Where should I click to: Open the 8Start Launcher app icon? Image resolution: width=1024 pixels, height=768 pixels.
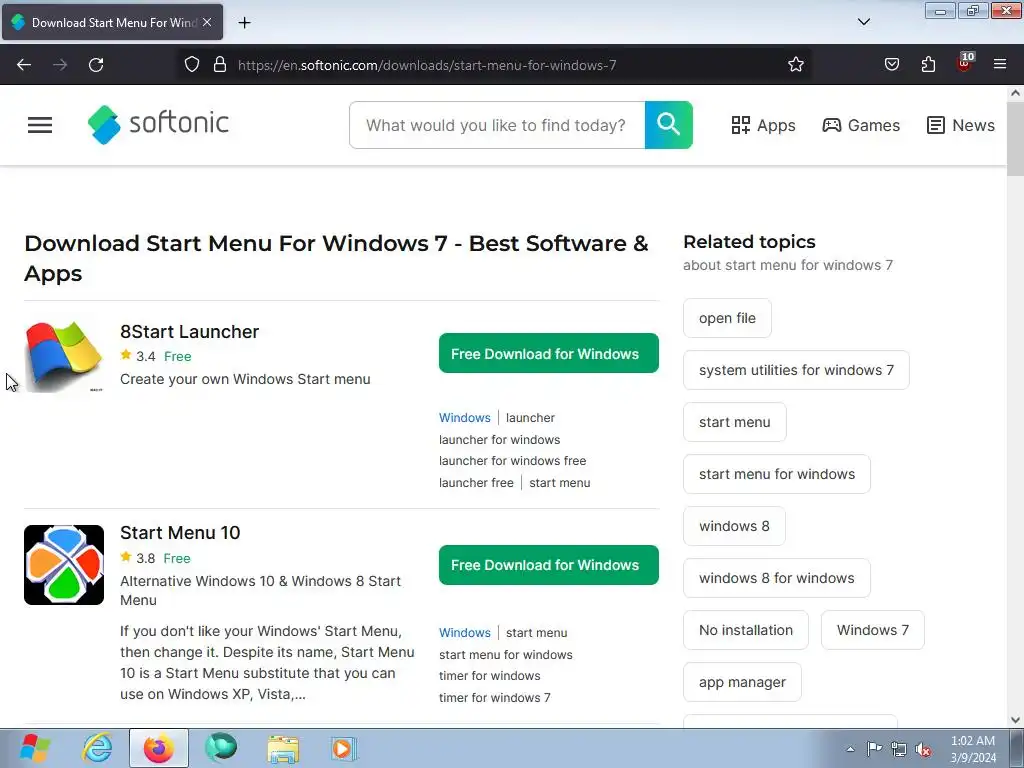(x=64, y=356)
